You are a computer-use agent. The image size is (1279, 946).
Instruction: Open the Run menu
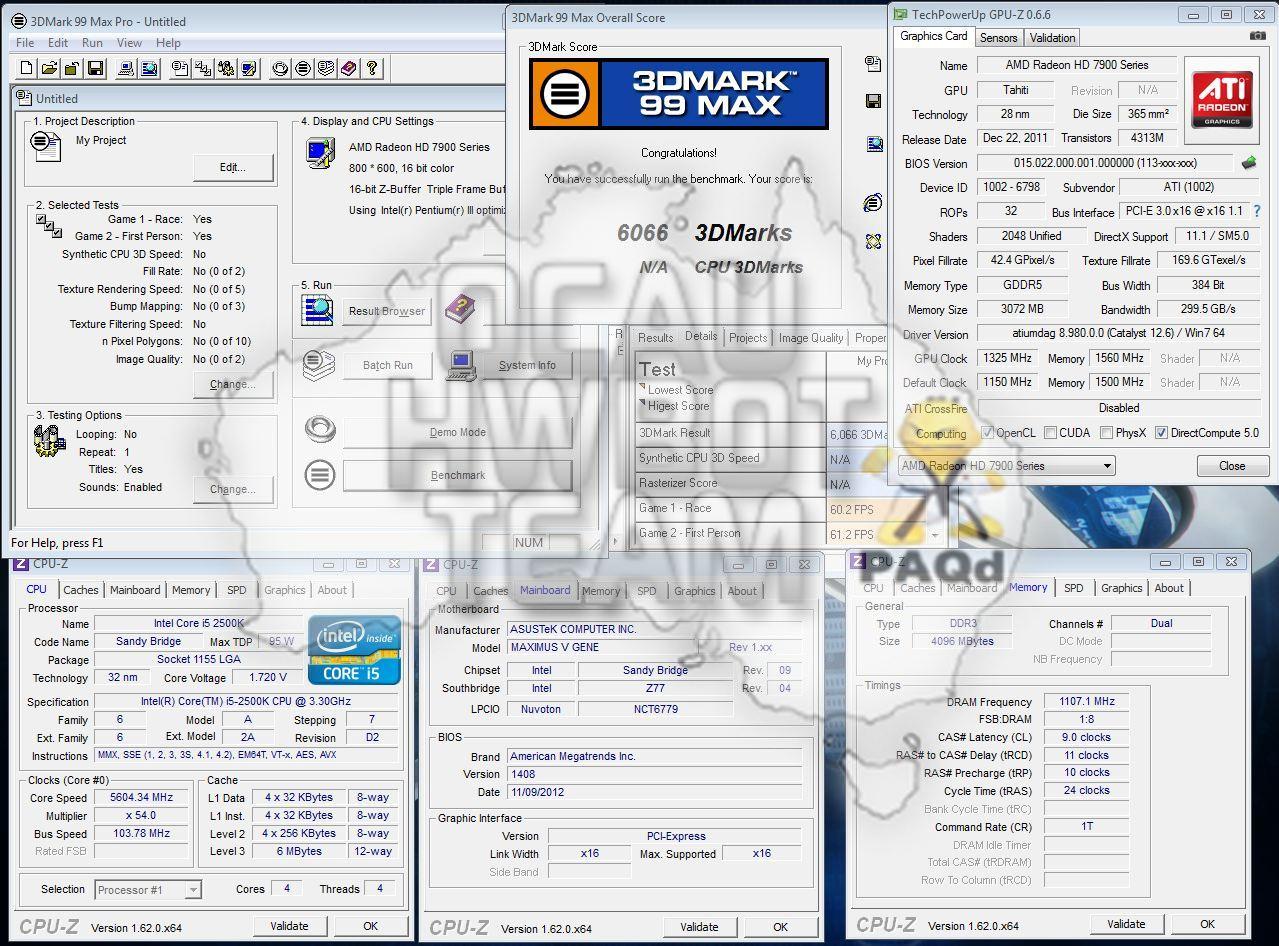coord(92,43)
